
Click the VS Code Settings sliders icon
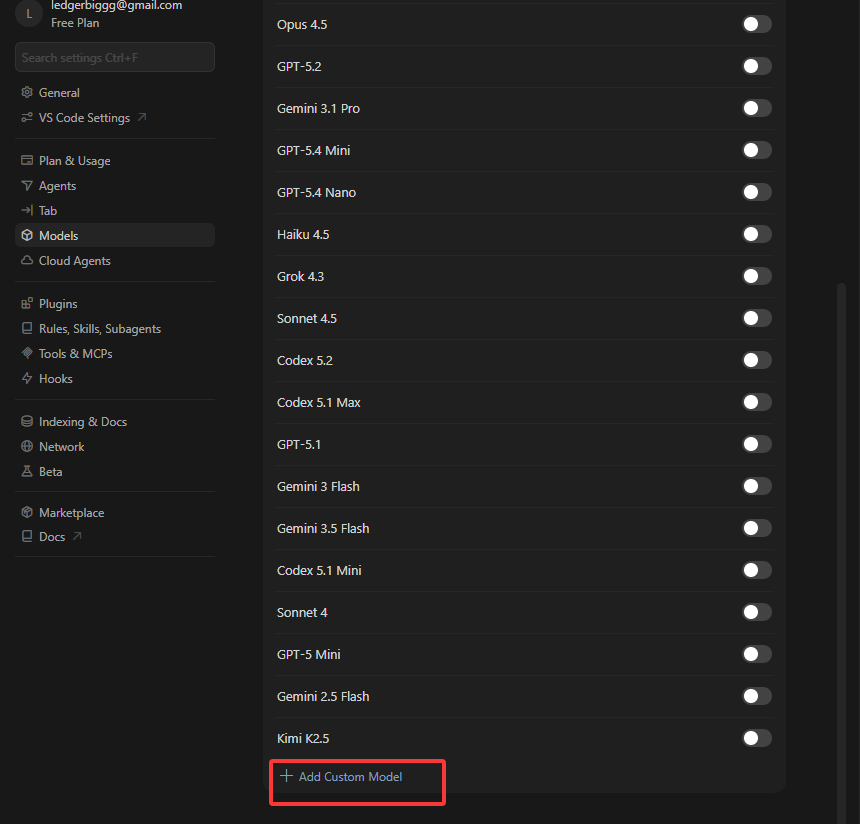point(27,117)
